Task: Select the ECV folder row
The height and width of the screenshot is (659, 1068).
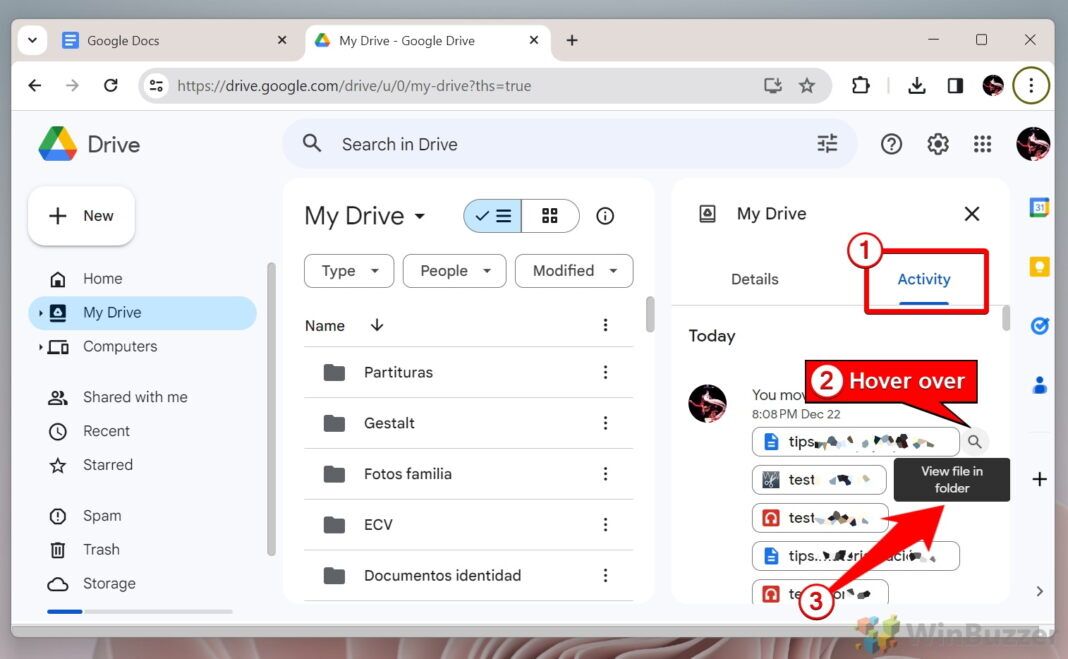Action: 469,525
